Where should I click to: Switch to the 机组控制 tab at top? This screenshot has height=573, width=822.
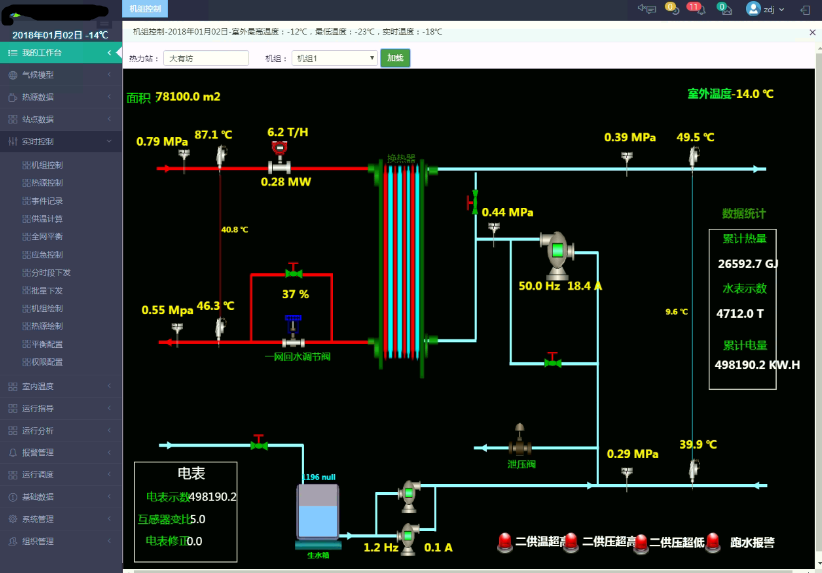pos(146,8)
